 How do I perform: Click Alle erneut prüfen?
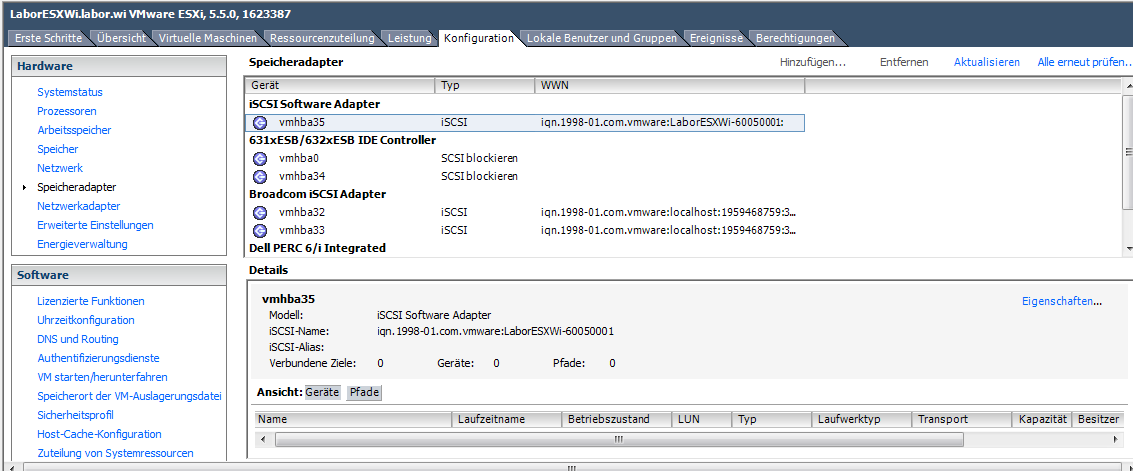[1085, 62]
